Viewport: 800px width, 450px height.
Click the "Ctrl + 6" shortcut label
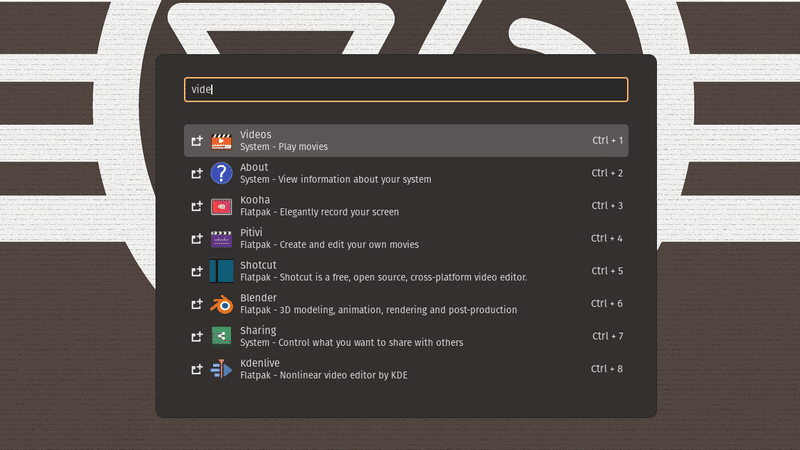coord(607,304)
